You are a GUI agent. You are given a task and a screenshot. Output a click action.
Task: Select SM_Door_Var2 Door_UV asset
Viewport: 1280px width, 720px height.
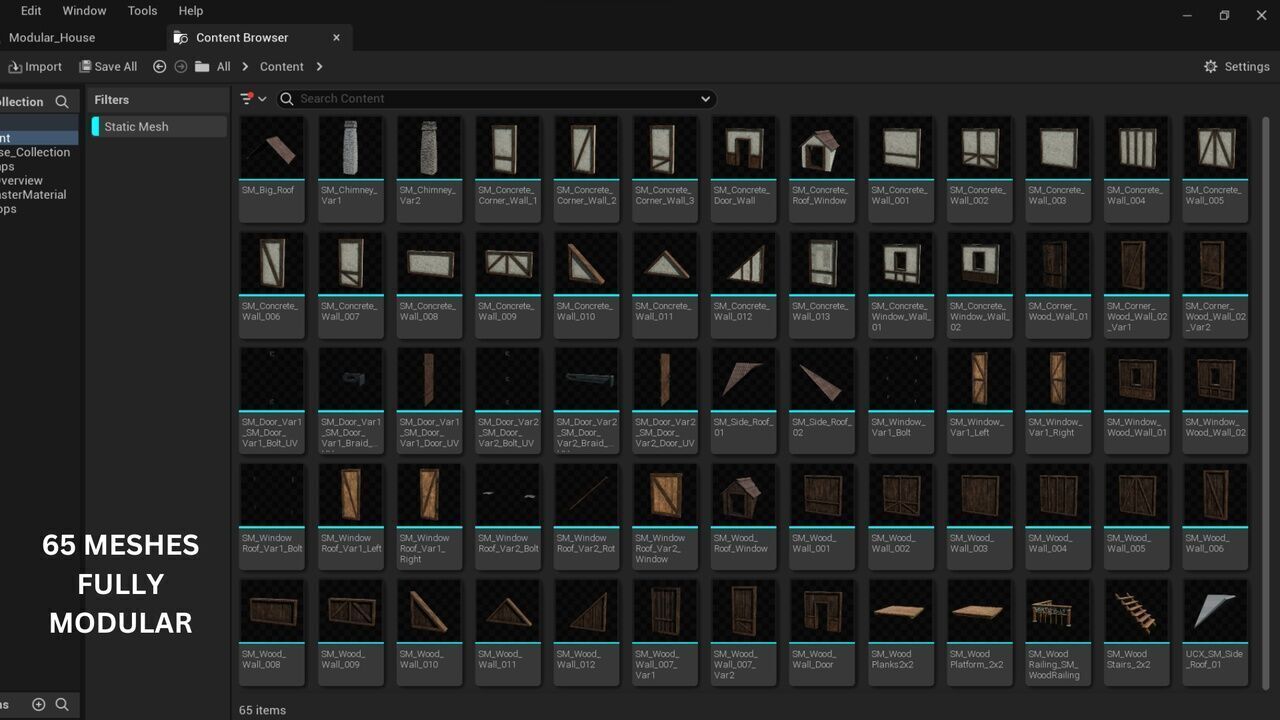click(665, 401)
